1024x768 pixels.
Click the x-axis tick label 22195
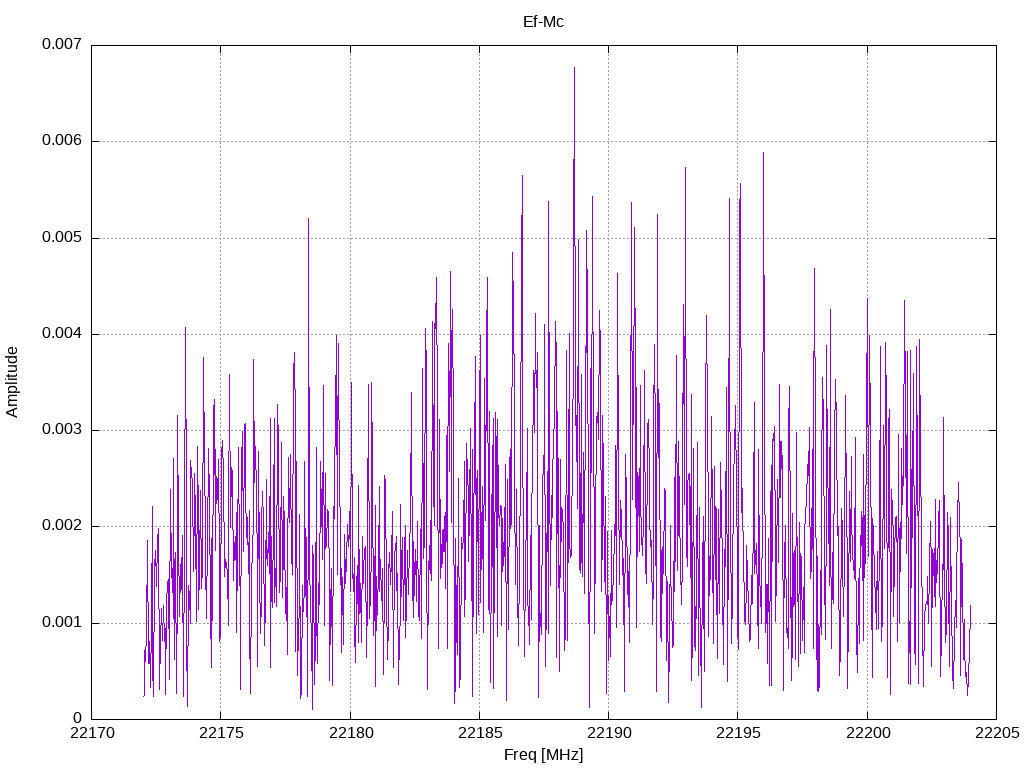[x=738, y=733]
